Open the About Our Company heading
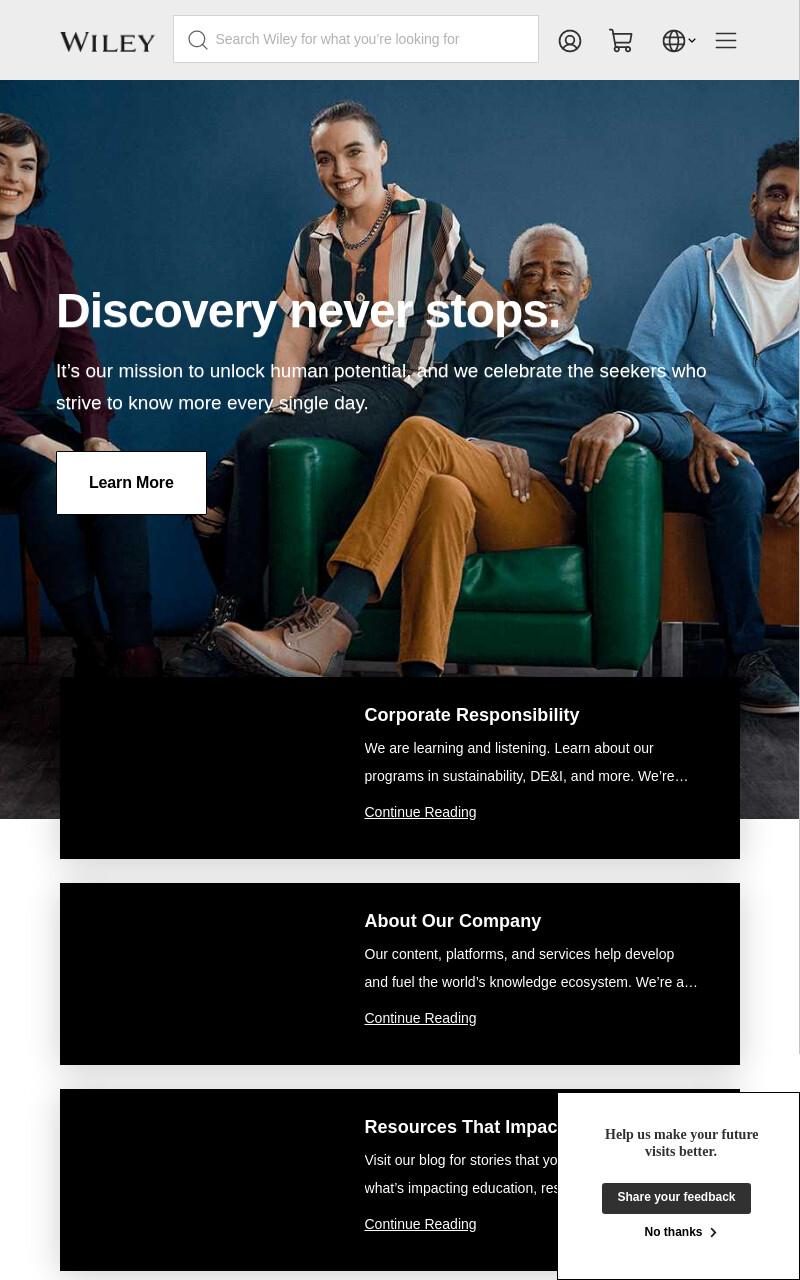This screenshot has height=1280, width=800. click(x=453, y=921)
